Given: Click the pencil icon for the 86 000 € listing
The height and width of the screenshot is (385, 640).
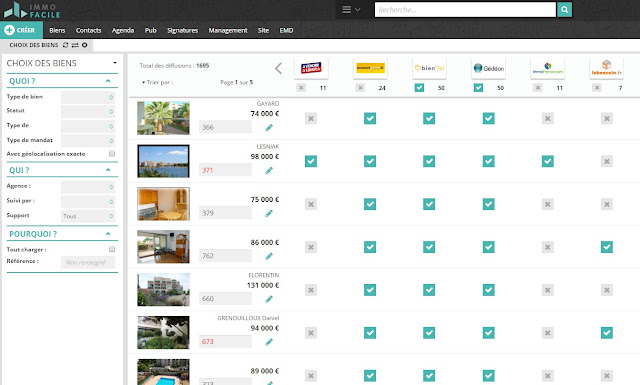Looking at the screenshot, I should (x=269, y=256).
